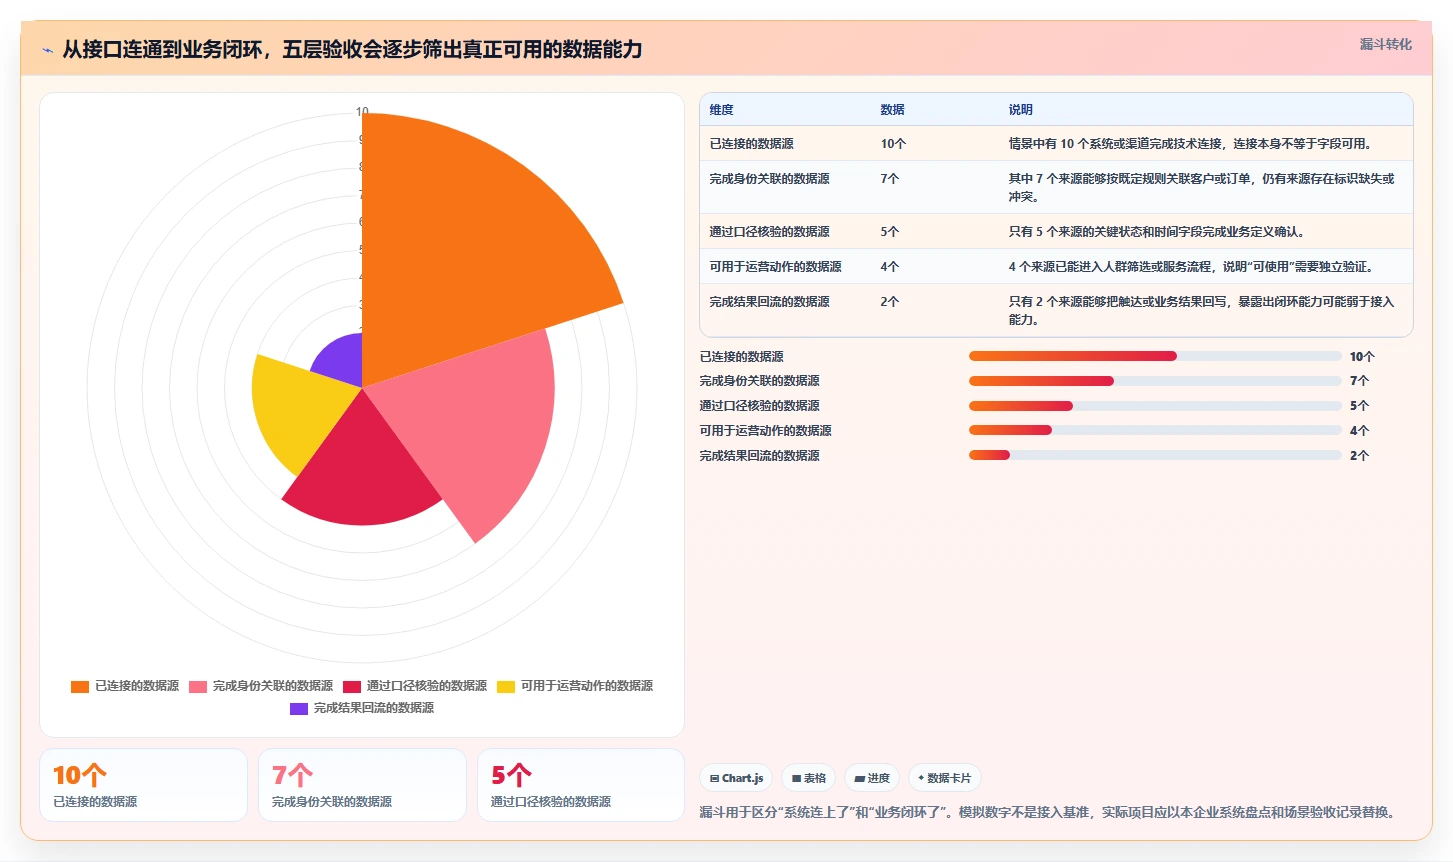Toggle the pink 完成身份关联的数据源 legend swatch

click(x=198, y=686)
